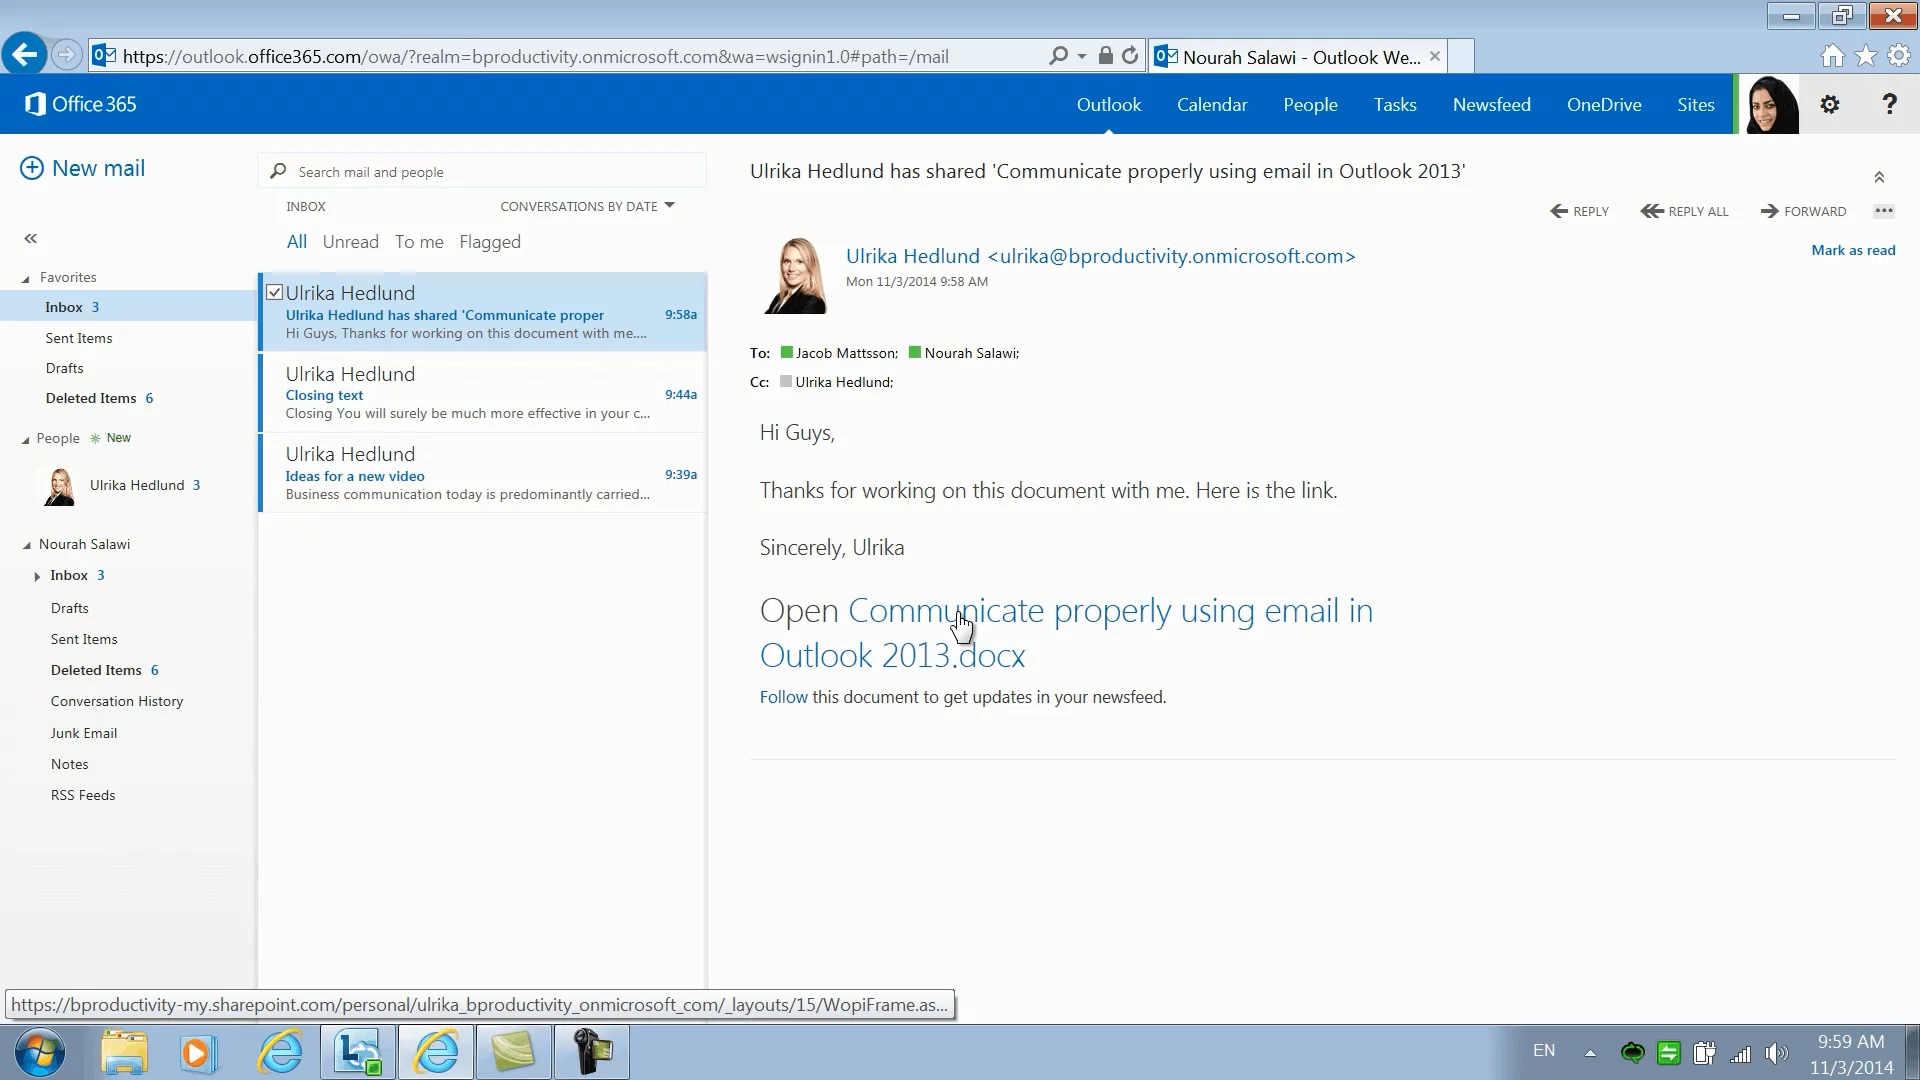Viewport: 1920px width, 1080px height.
Task: Collapse the message header with up chevrons
Action: point(1879,177)
